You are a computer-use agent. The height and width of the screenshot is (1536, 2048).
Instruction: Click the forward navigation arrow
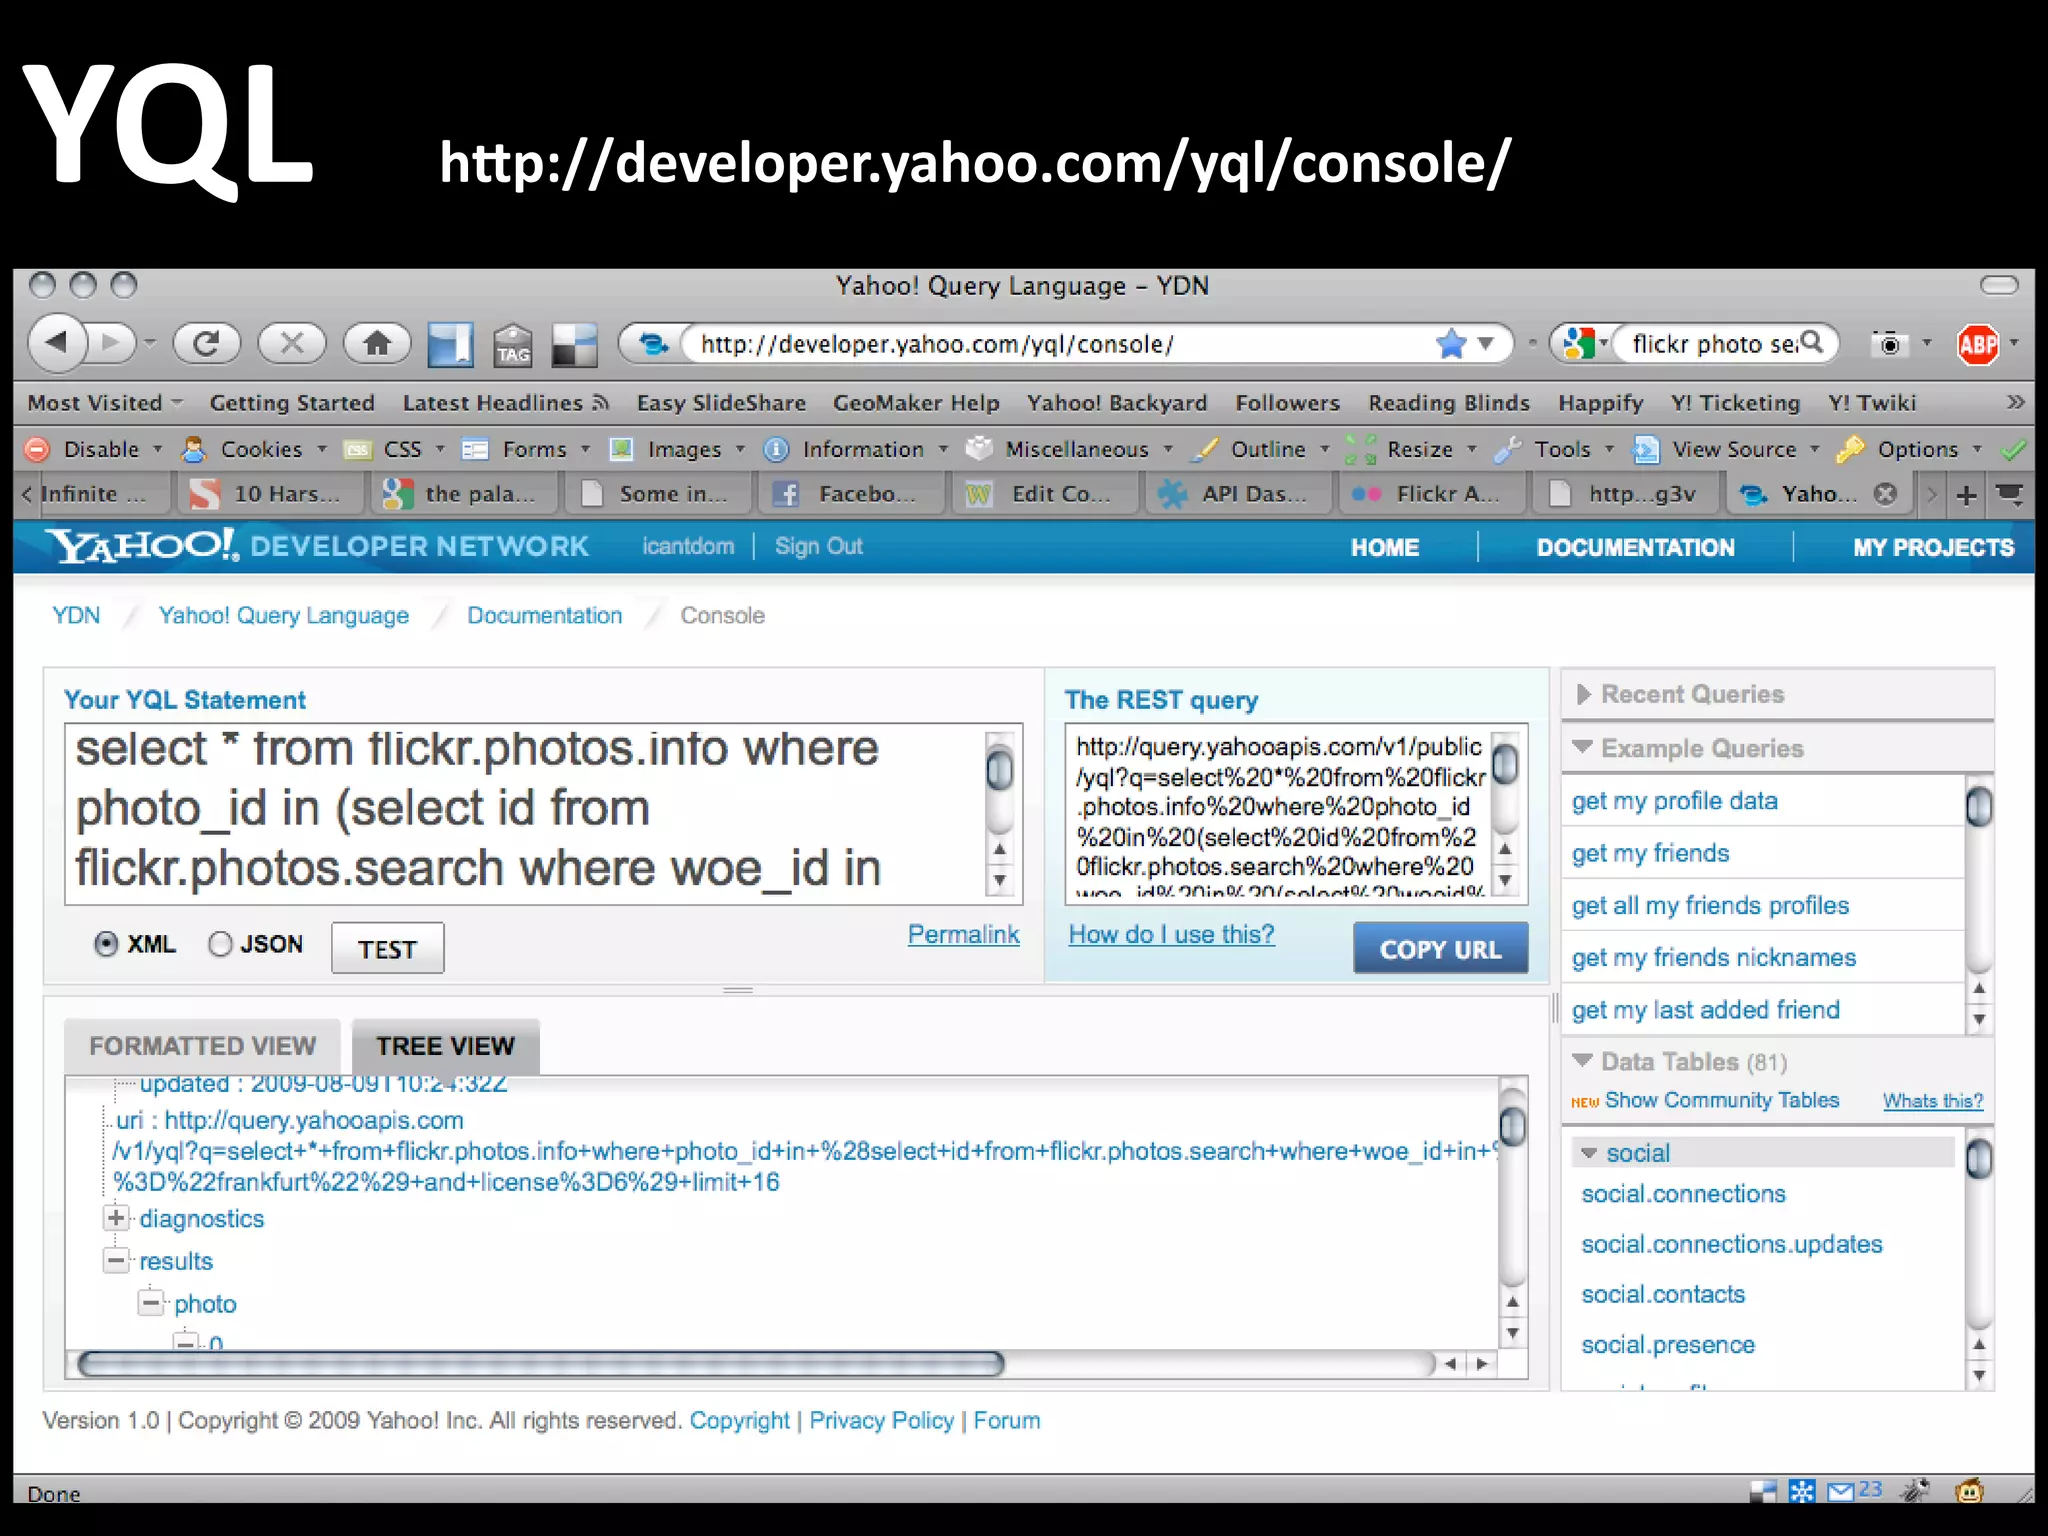112,343
